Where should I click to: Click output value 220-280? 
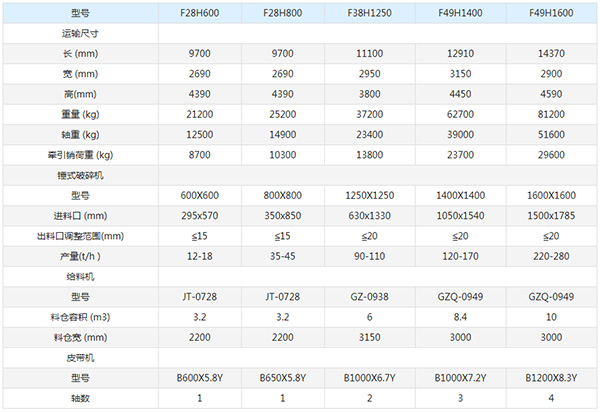coord(548,256)
